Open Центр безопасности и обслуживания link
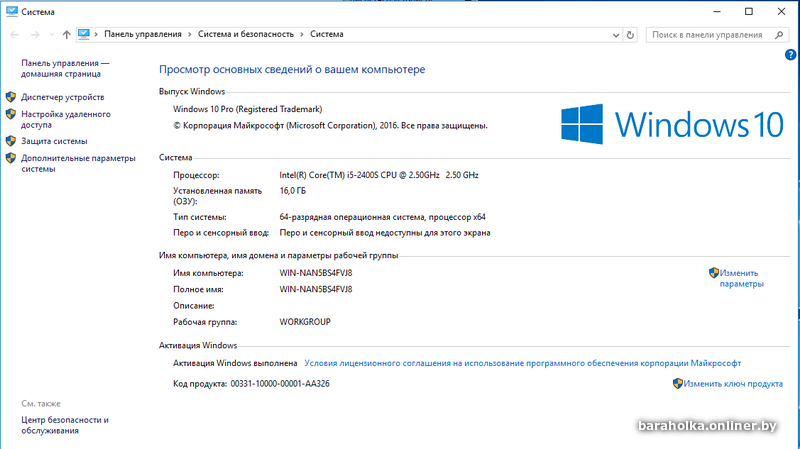This screenshot has width=800, height=449. (x=65, y=425)
